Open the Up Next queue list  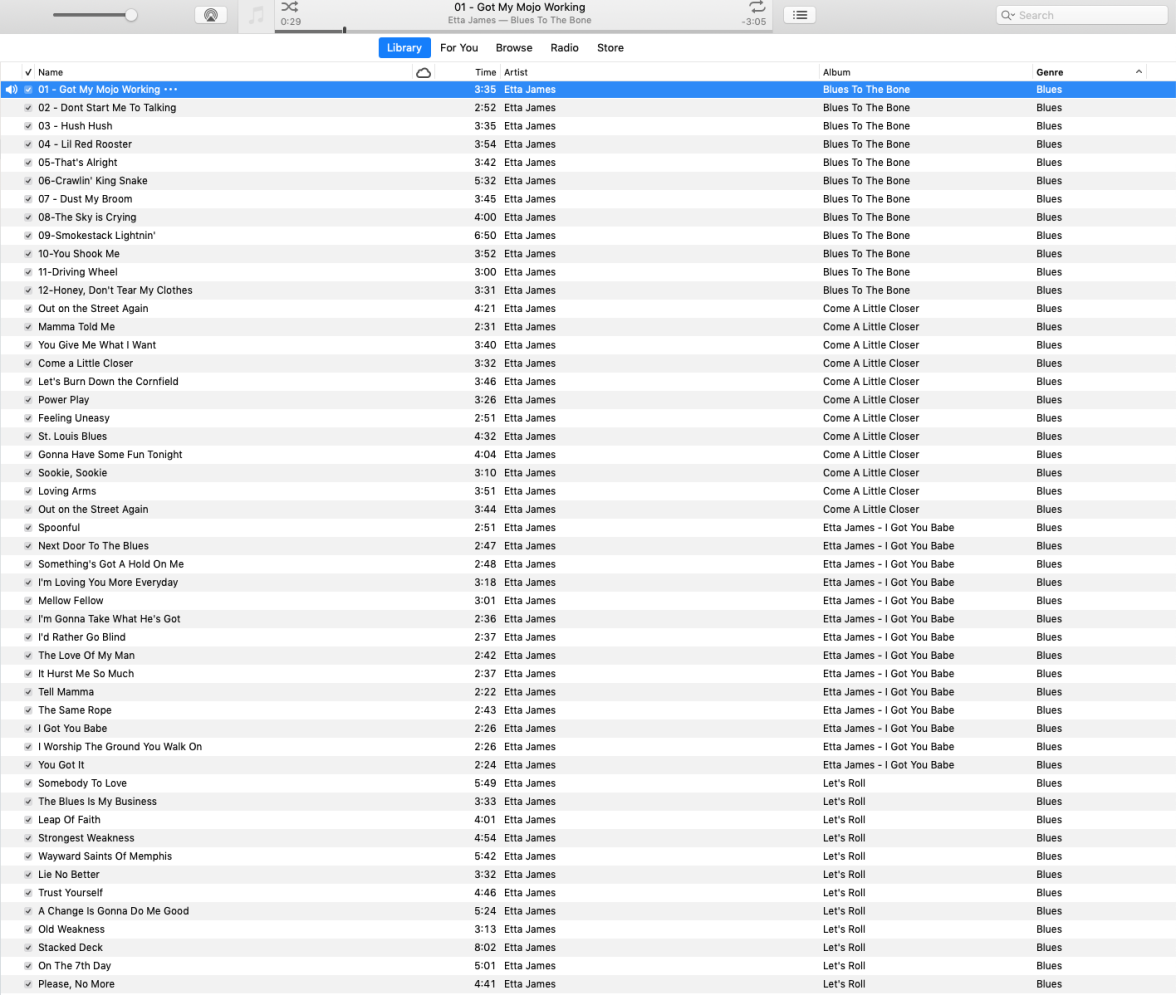point(799,15)
